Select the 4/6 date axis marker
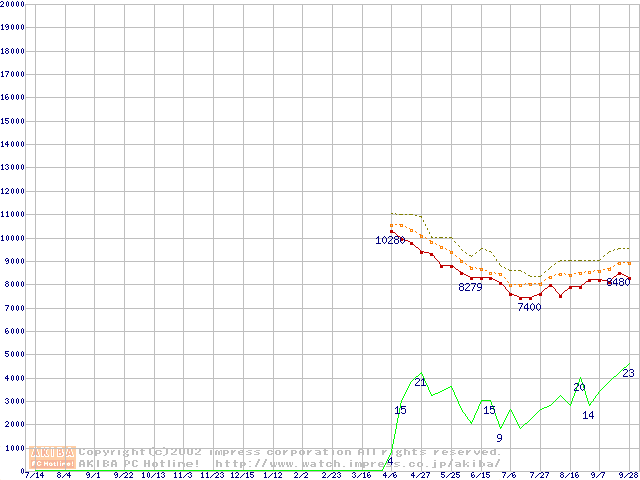640x480 pixels. pyautogui.click(x=390, y=475)
